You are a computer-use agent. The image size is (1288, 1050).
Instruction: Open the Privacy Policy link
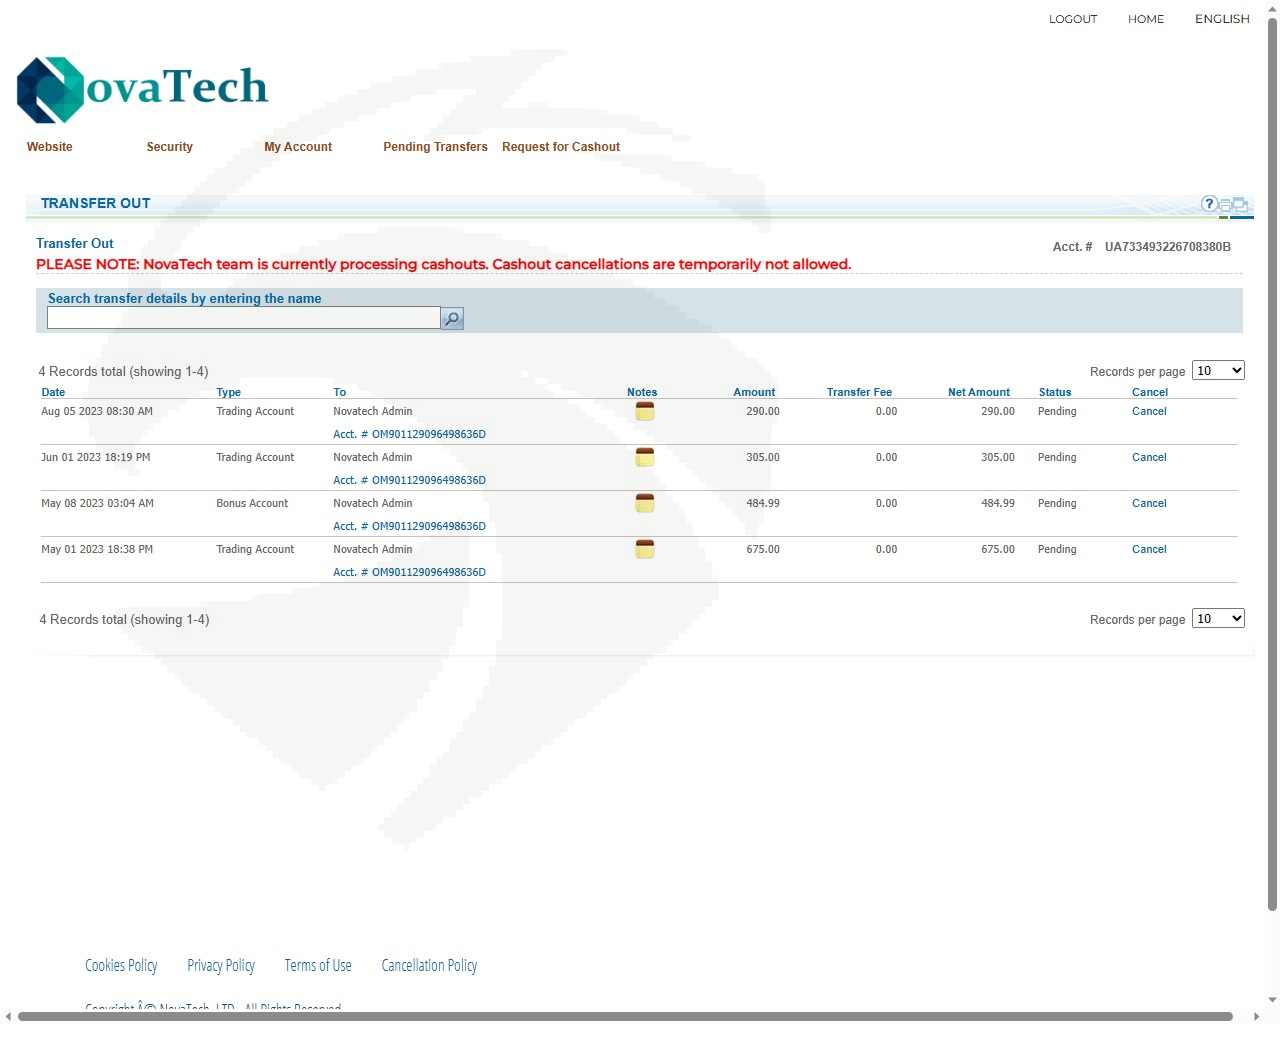[x=221, y=965]
